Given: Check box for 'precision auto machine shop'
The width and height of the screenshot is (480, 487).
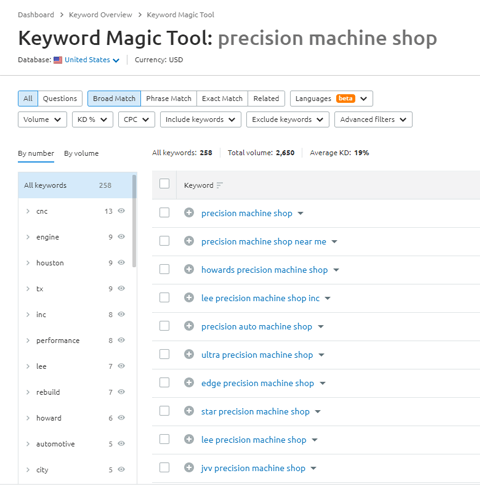Looking at the screenshot, I should [164, 326].
